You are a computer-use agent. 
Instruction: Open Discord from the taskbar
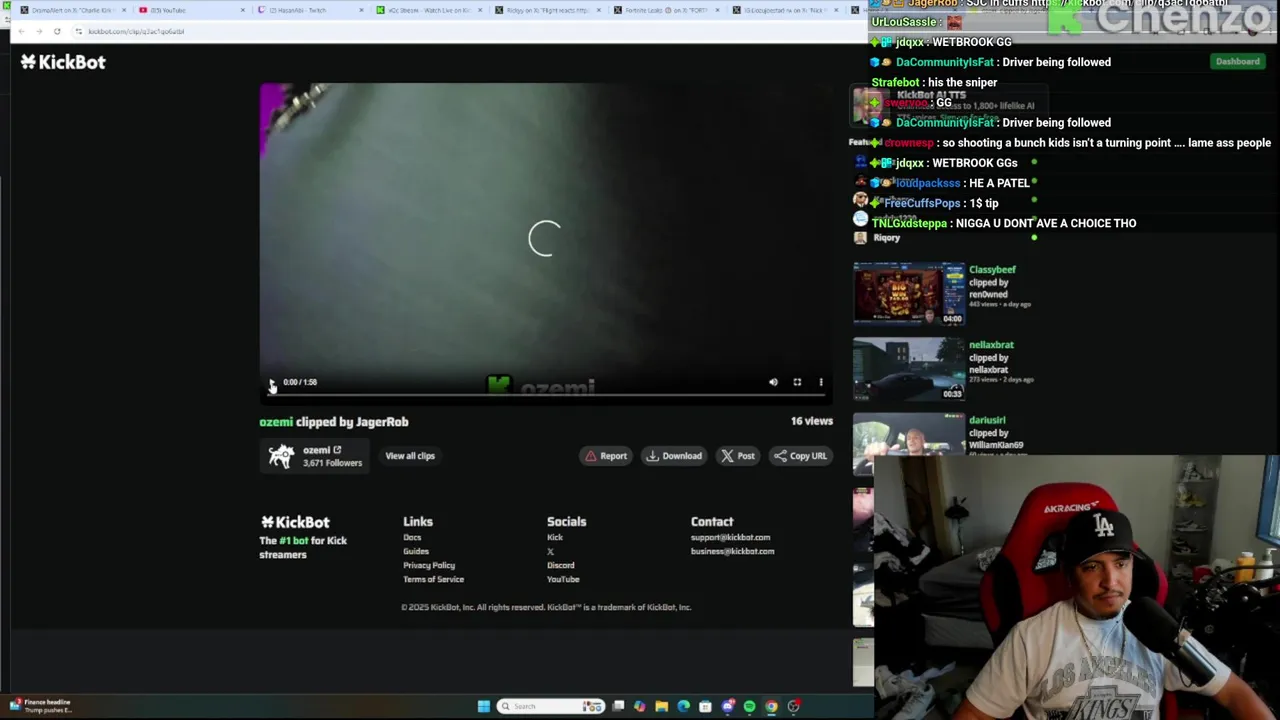pos(728,706)
